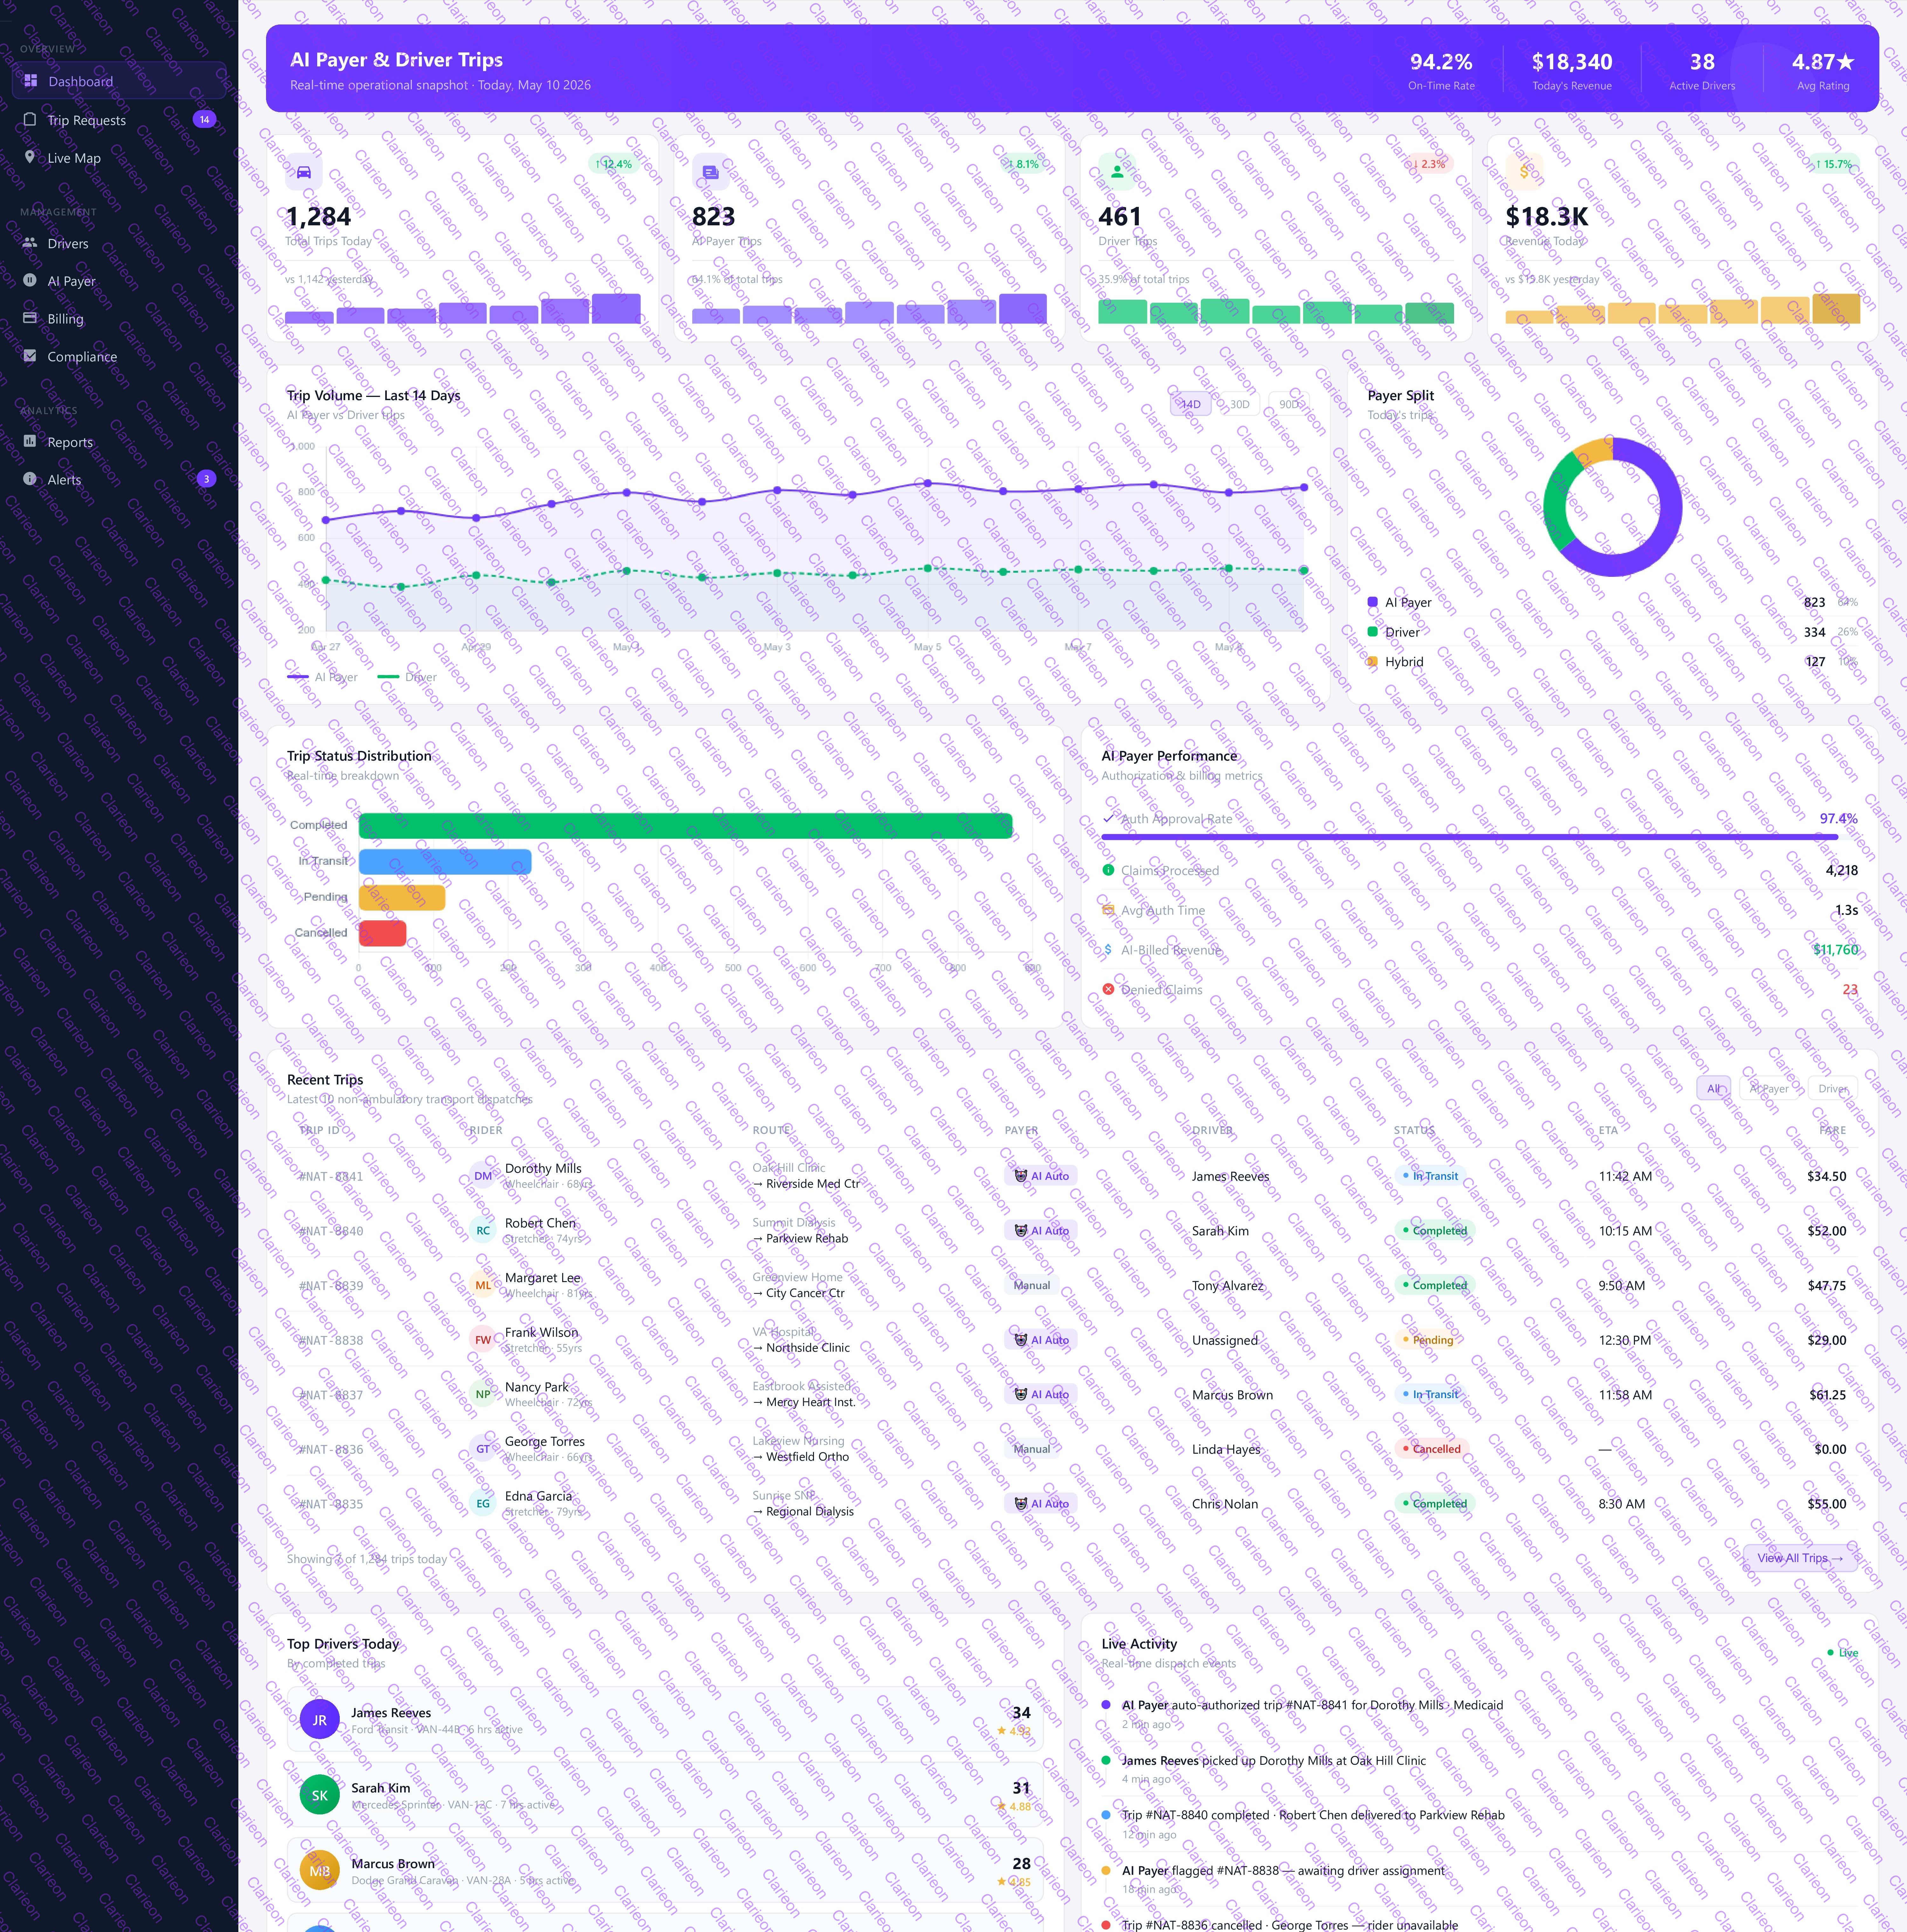
Task: Click the icon beside Avg Auth Time
Action: 1108,910
